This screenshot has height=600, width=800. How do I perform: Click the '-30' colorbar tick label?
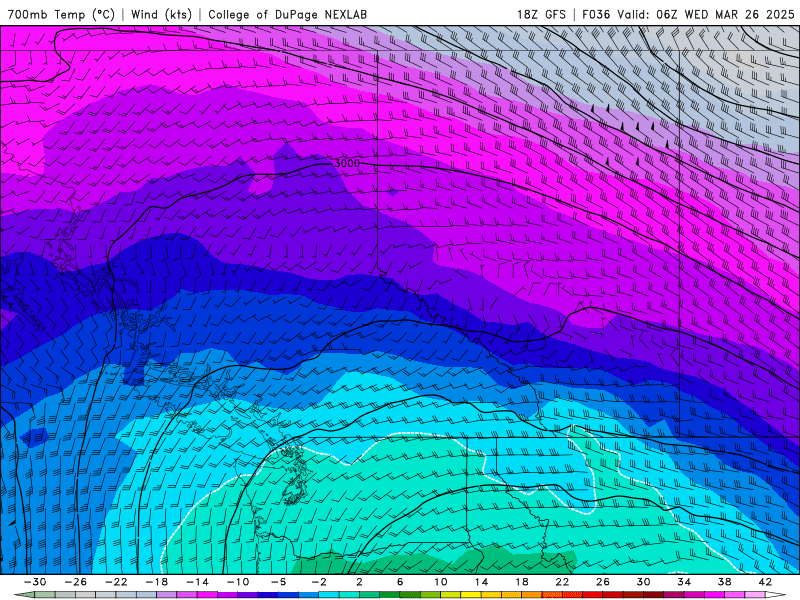[35, 582]
